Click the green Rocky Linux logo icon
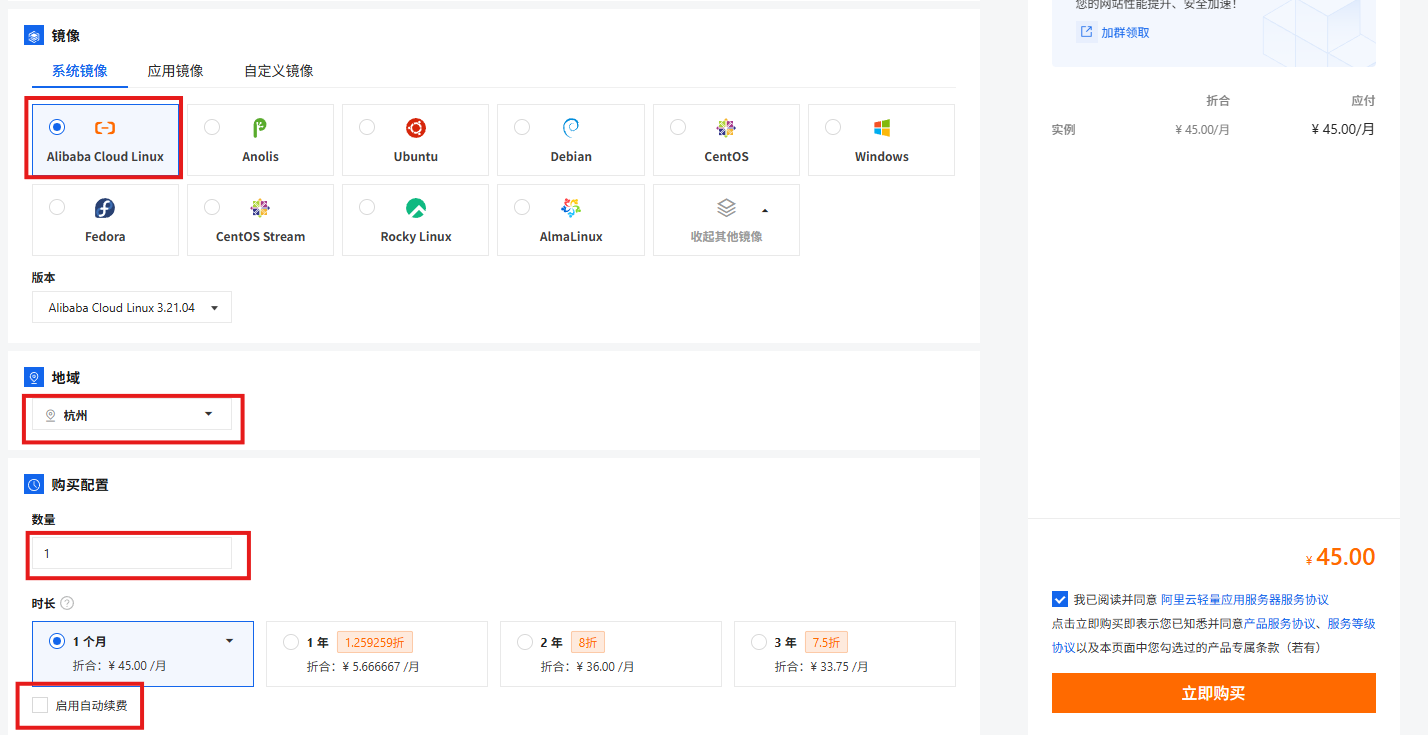 (416, 208)
